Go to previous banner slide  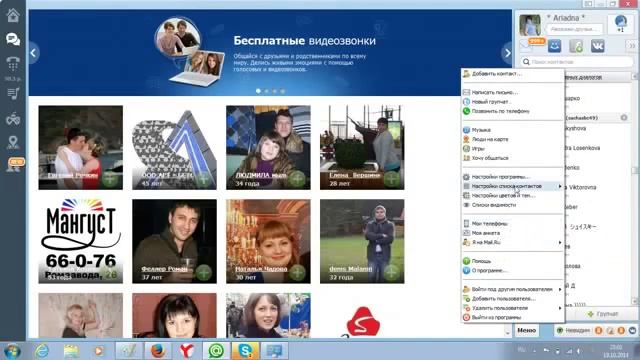pyautogui.click(x=33, y=53)
